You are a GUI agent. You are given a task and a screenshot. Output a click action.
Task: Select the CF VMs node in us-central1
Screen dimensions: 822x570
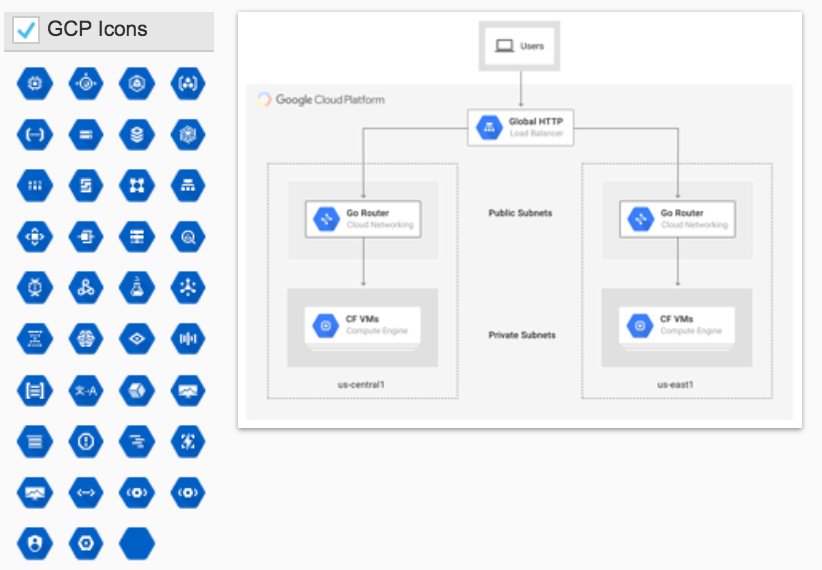pyautogui.click(x=363, y=326)
